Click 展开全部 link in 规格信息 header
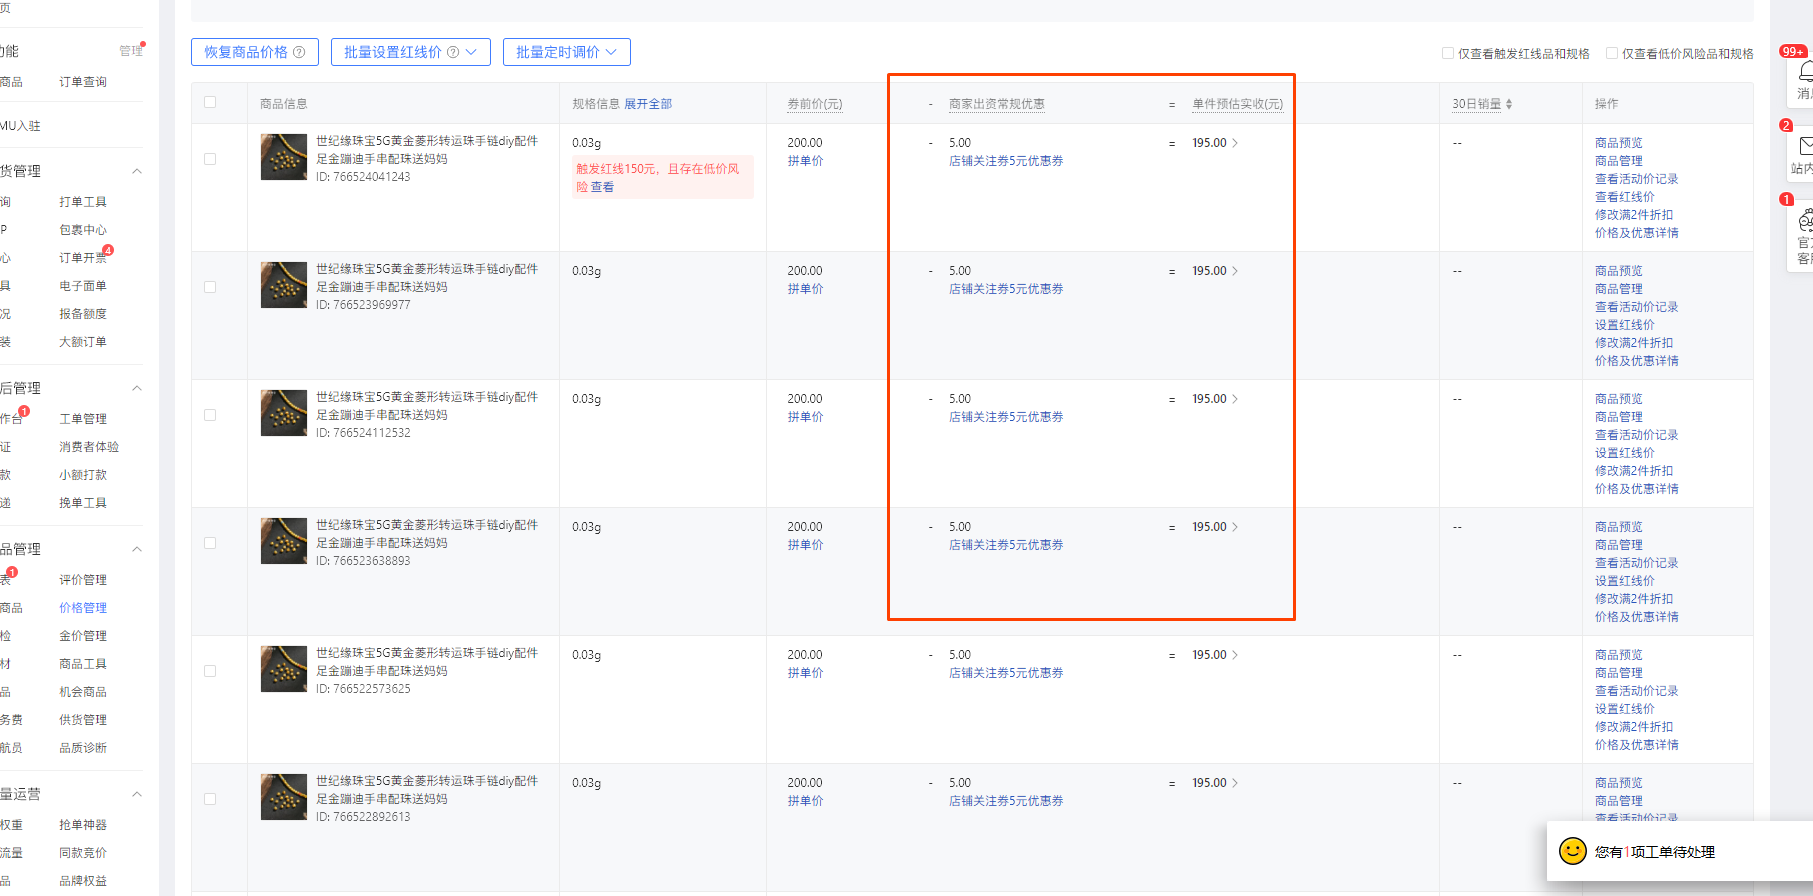Image resolution: width=1813 pixels, height=896 pixels. (x=648, y=104)
